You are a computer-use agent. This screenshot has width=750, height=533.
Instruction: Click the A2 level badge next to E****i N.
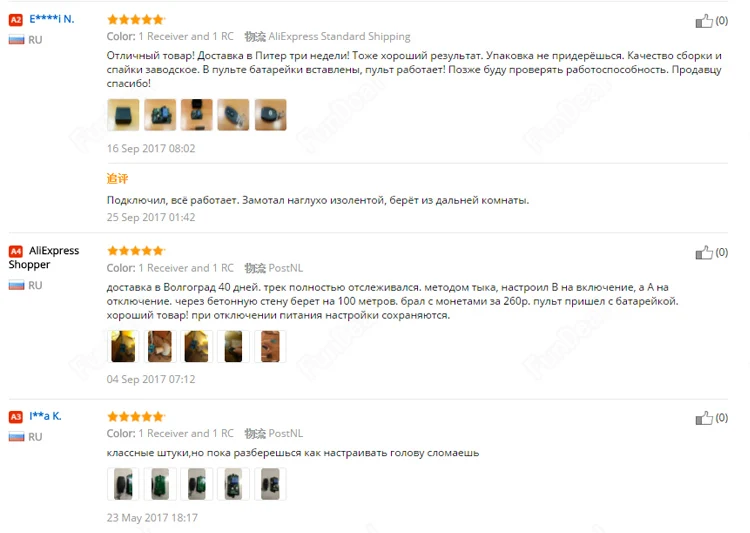click(x=16, y=20)
